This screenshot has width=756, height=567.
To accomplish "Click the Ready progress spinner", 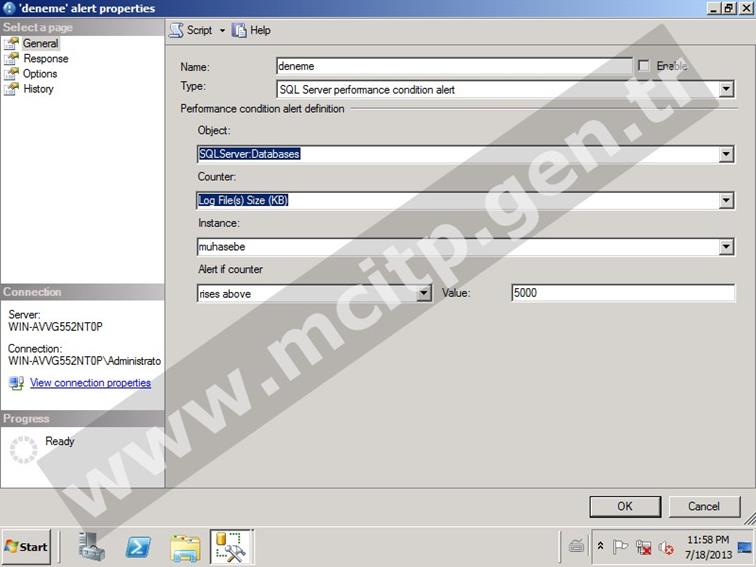I will click(23, 449).
